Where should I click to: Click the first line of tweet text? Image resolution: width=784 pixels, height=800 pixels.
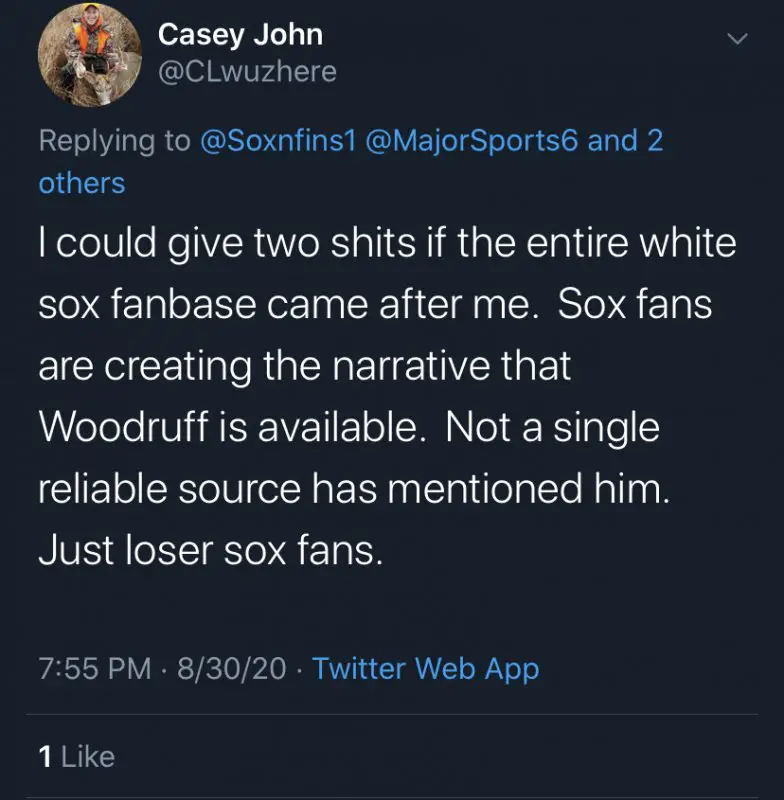[387, 244]
